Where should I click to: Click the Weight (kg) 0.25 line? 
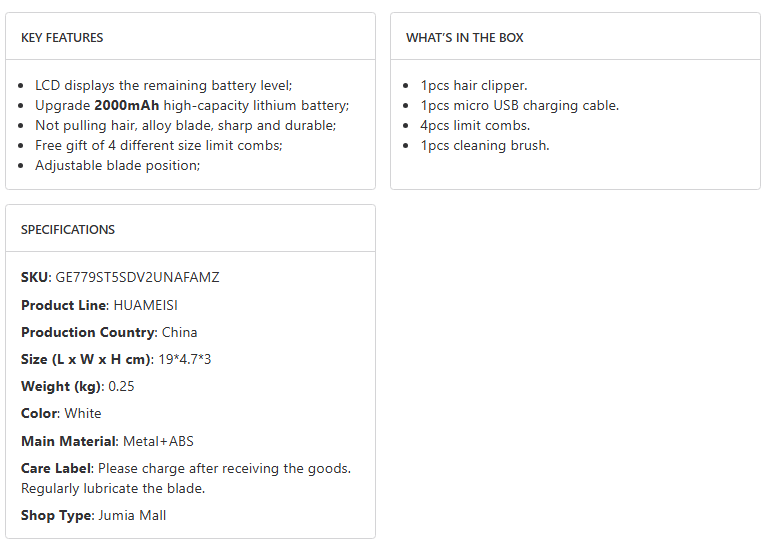tap(78, 386)
